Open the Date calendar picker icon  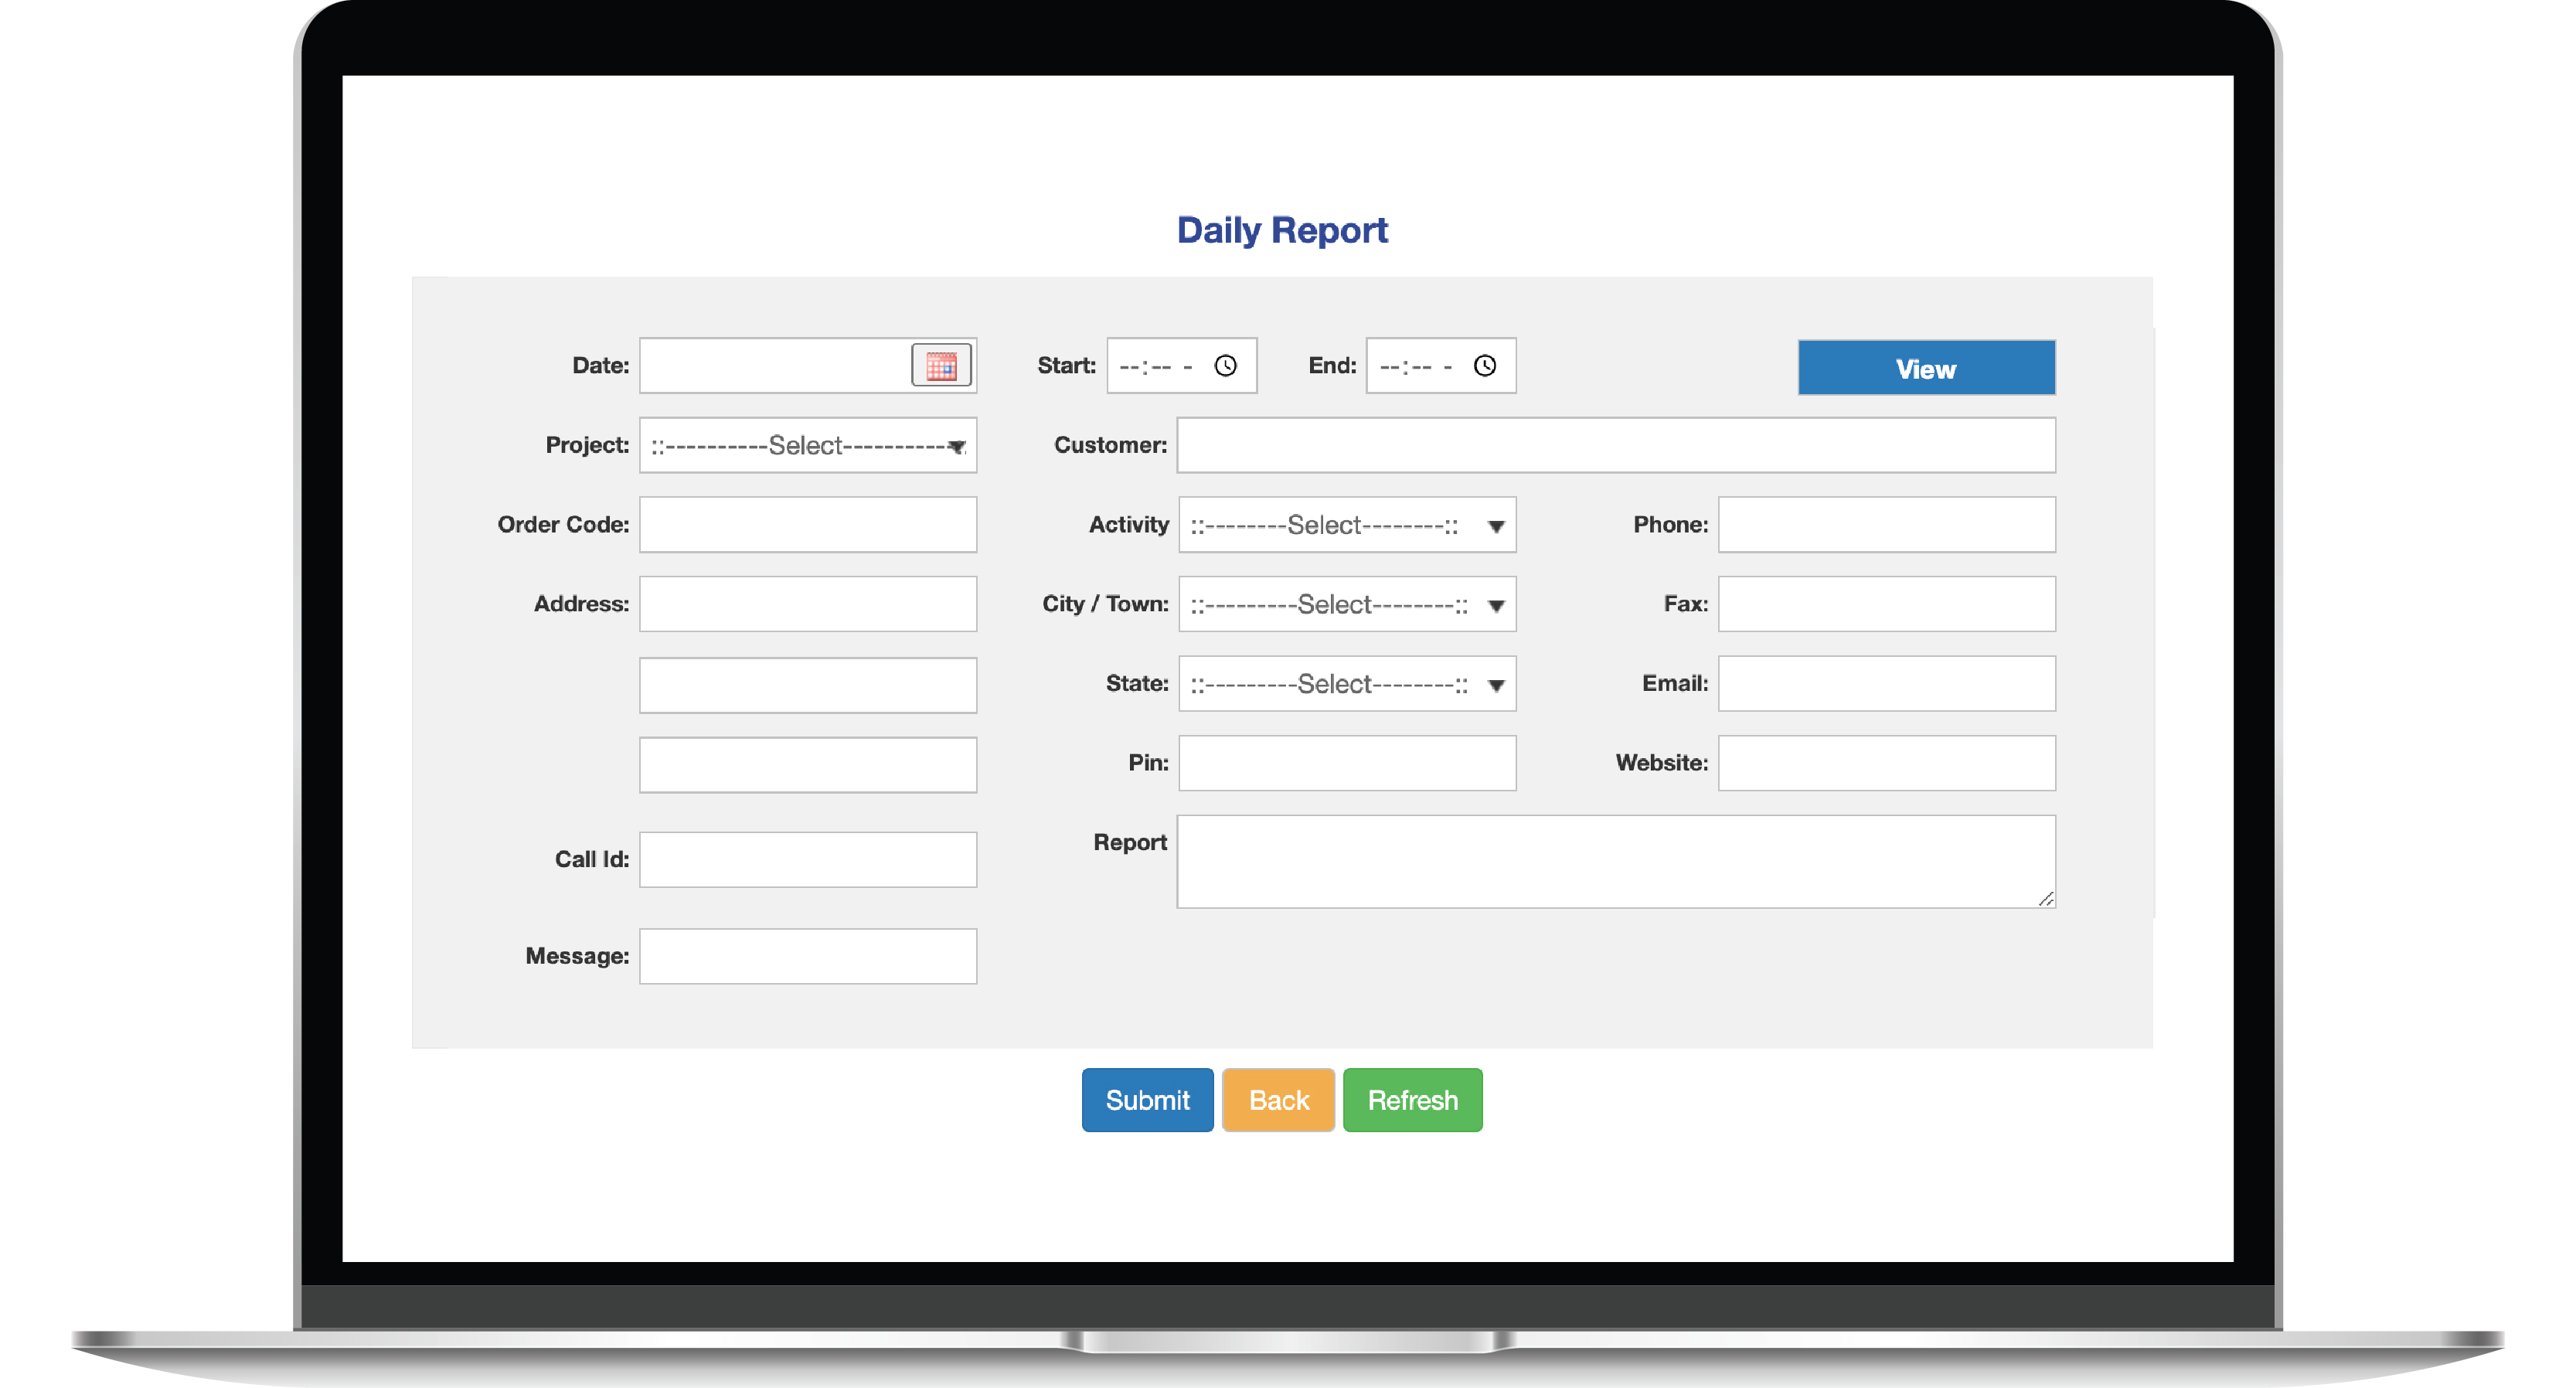click(x=941, y=366)
